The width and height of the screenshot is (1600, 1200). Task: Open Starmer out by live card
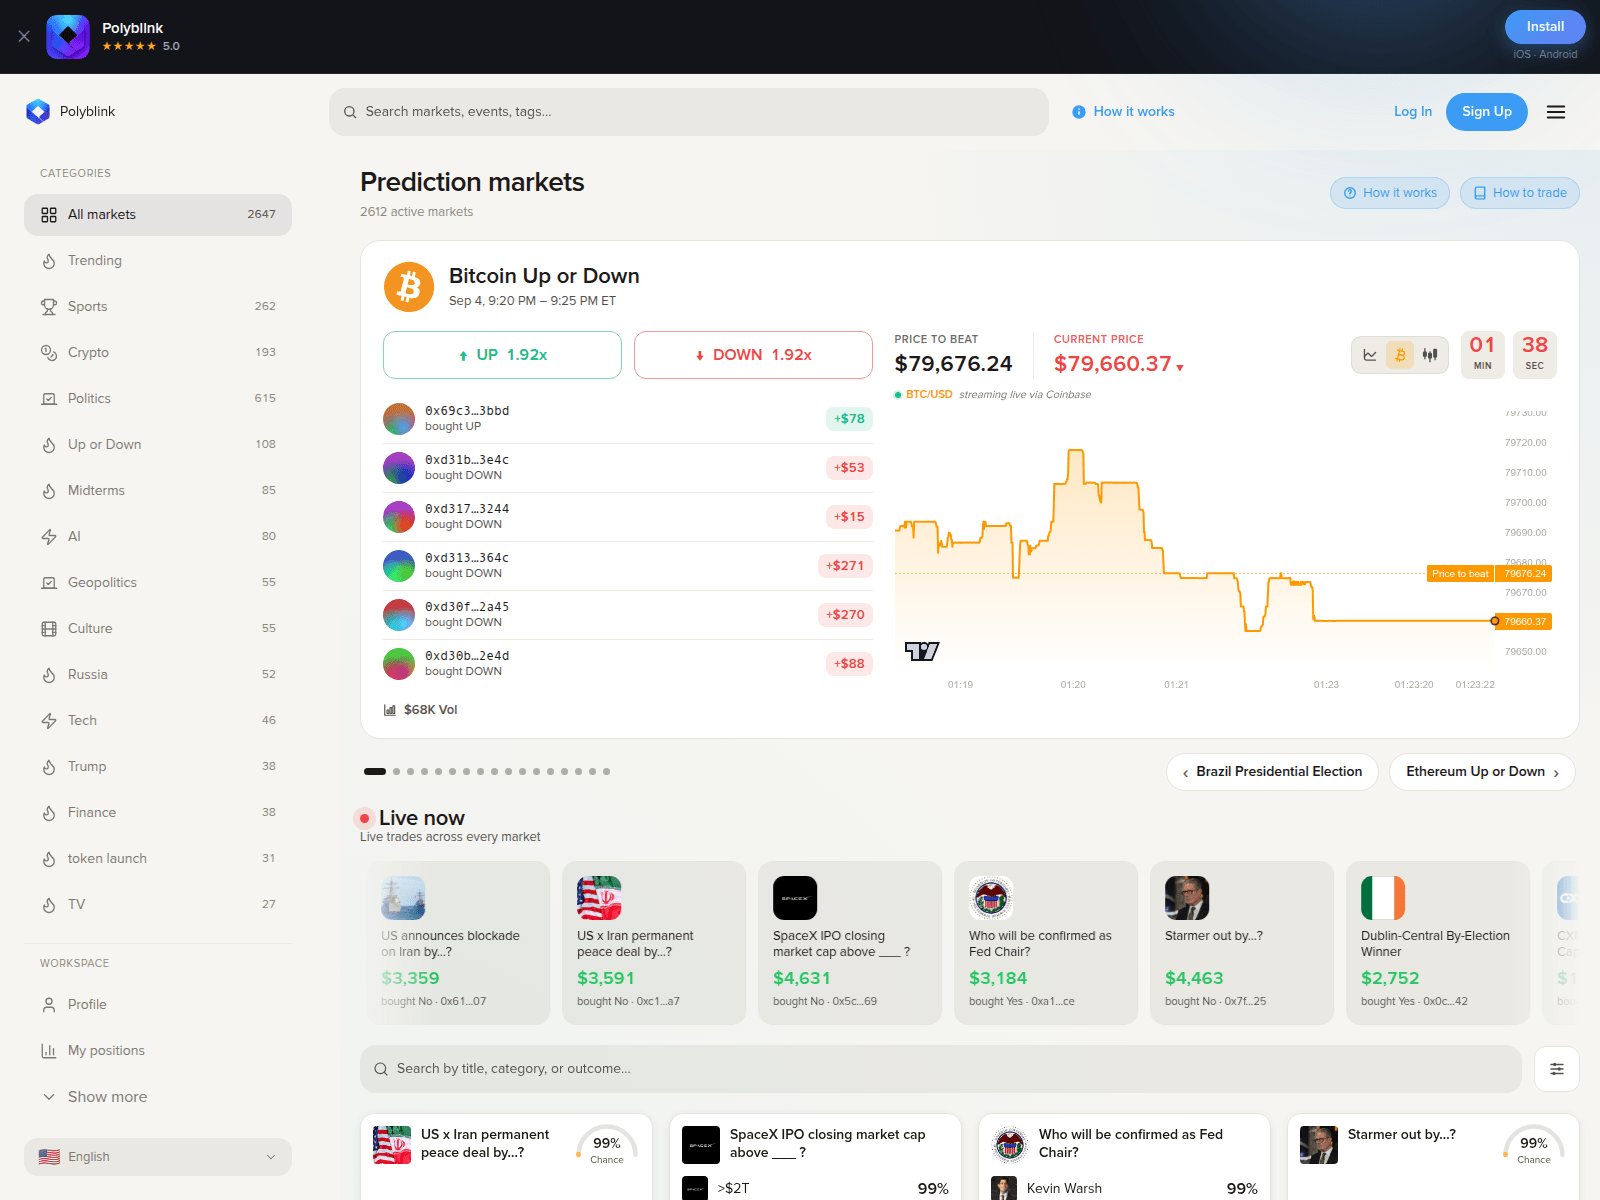pyautogui.click(x=1242, y=943)
